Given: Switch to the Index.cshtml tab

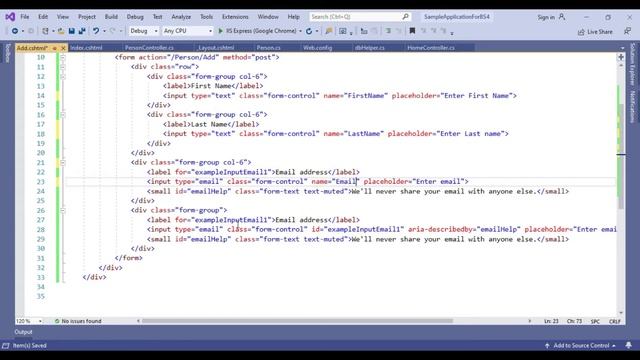Looking at the screenshot, I should click(x=86, y=48).
